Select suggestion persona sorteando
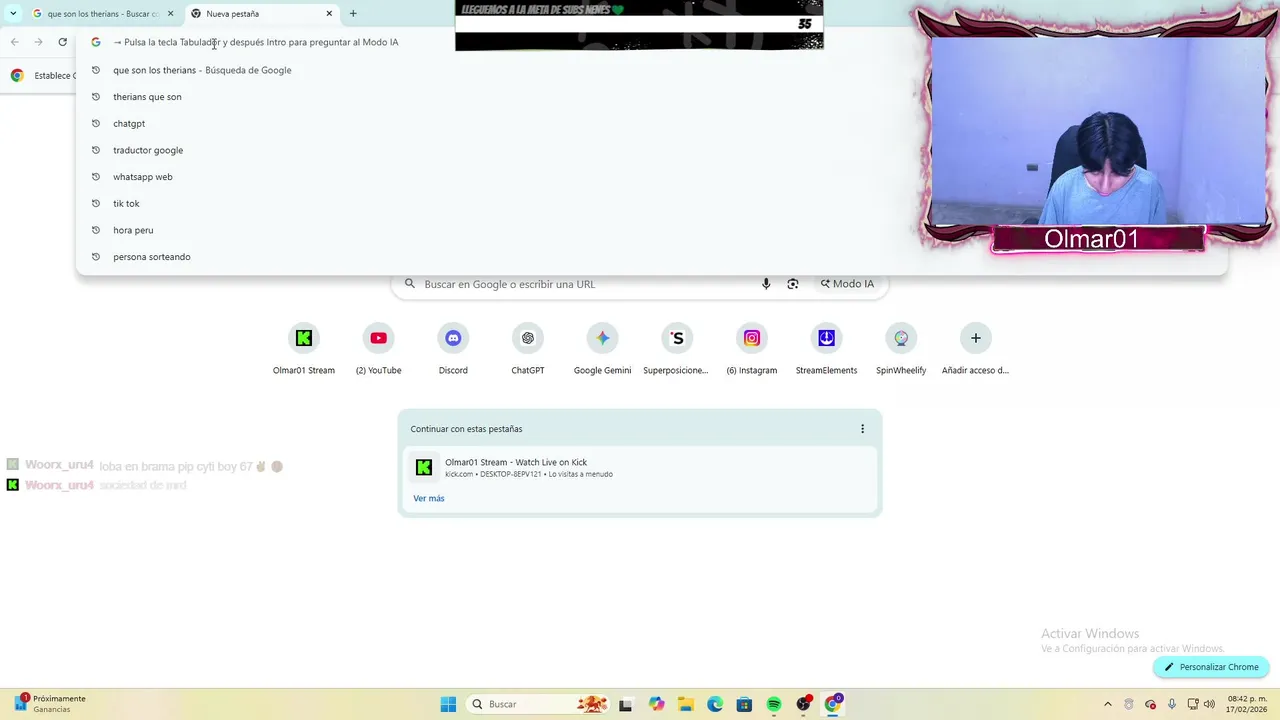1280x720 pixels. 650,257
